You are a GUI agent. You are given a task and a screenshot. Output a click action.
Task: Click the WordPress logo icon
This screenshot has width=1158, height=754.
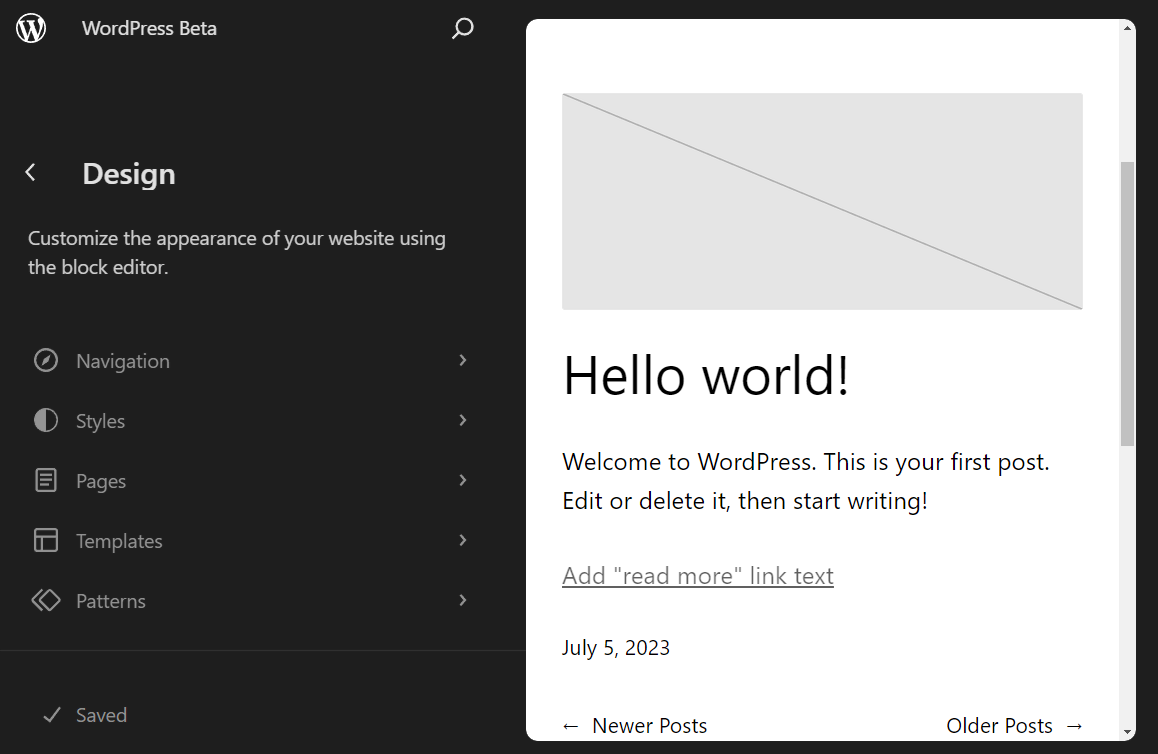click(x=31, y=28)
